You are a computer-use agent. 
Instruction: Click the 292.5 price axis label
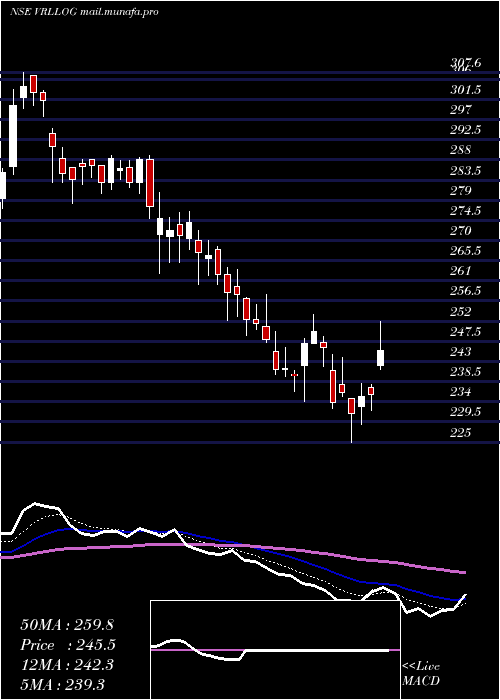click(x=466, y=130)
